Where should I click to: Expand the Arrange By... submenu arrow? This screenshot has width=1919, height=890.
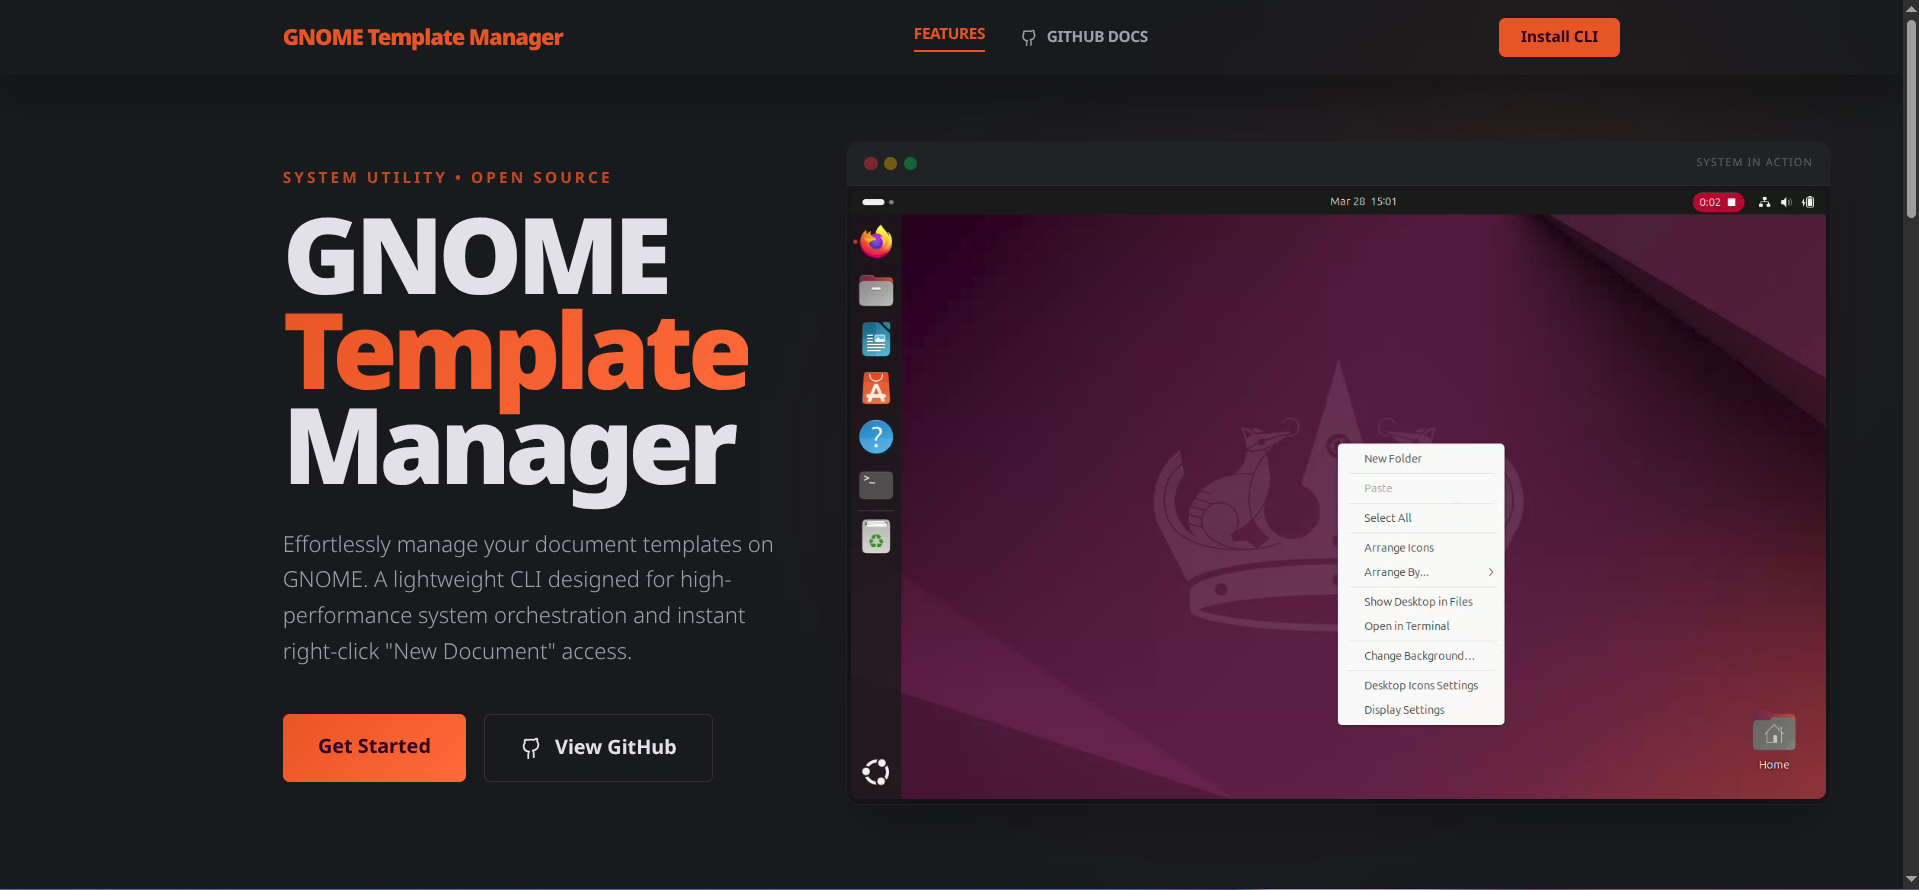[x=1490, y=572]
